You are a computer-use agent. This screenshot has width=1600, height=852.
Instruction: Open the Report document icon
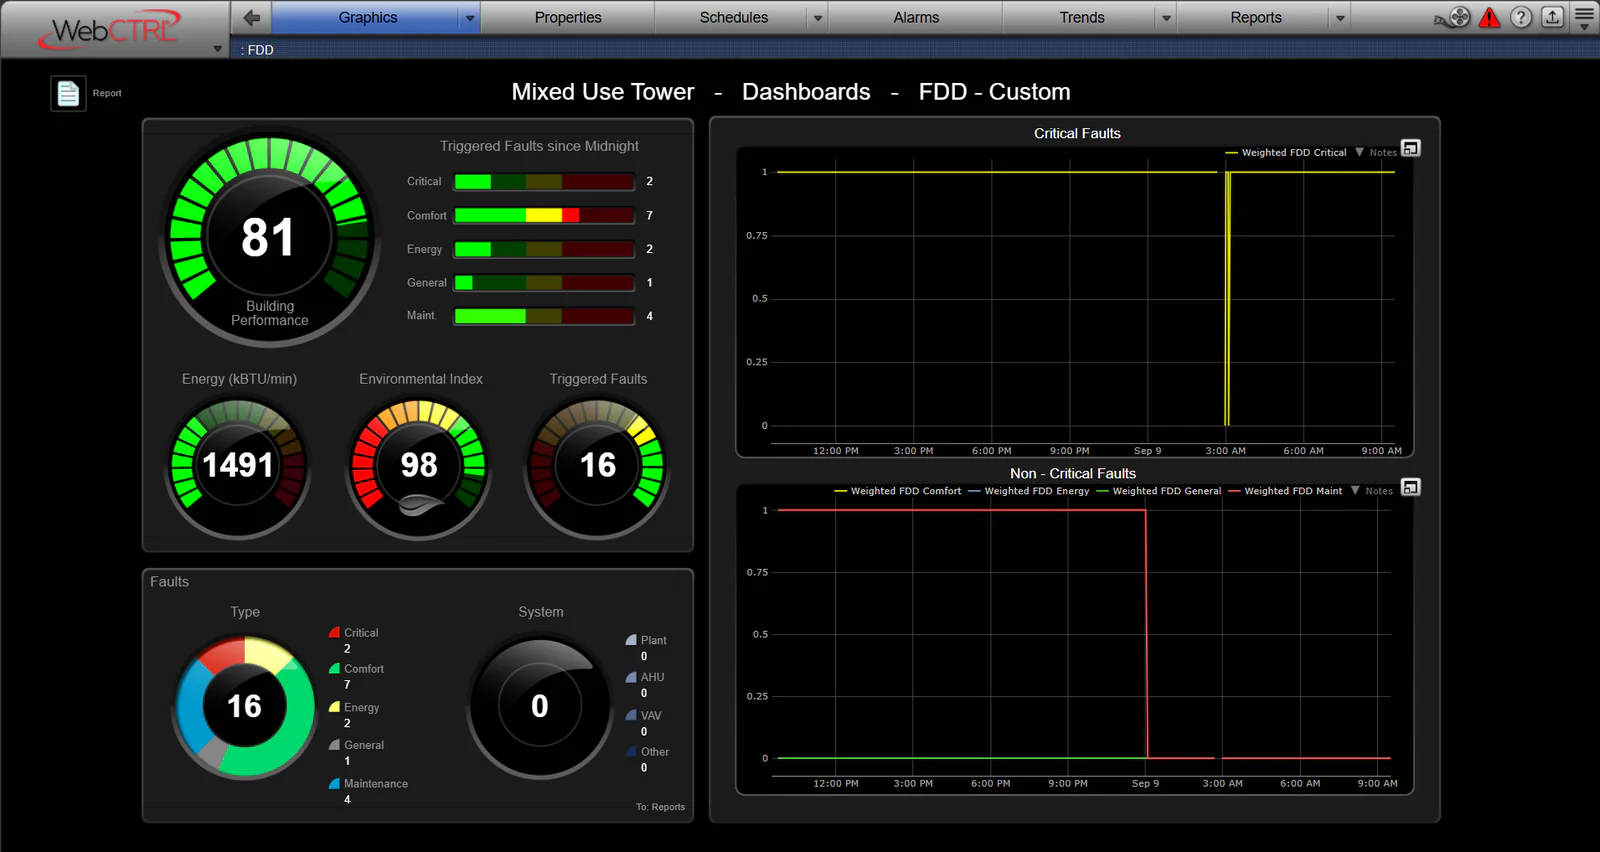pyautogui.click(x=68, y=93)
